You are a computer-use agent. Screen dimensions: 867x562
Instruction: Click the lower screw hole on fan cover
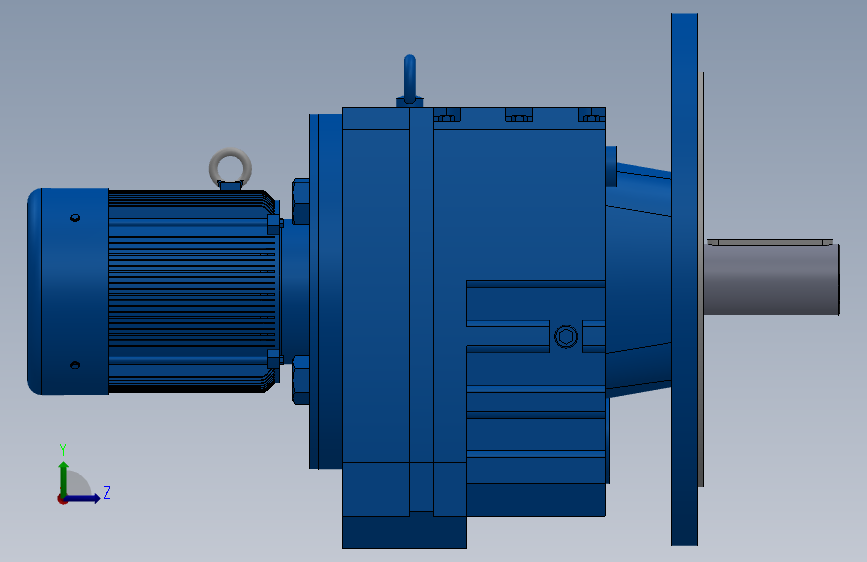tap(75, 365)
